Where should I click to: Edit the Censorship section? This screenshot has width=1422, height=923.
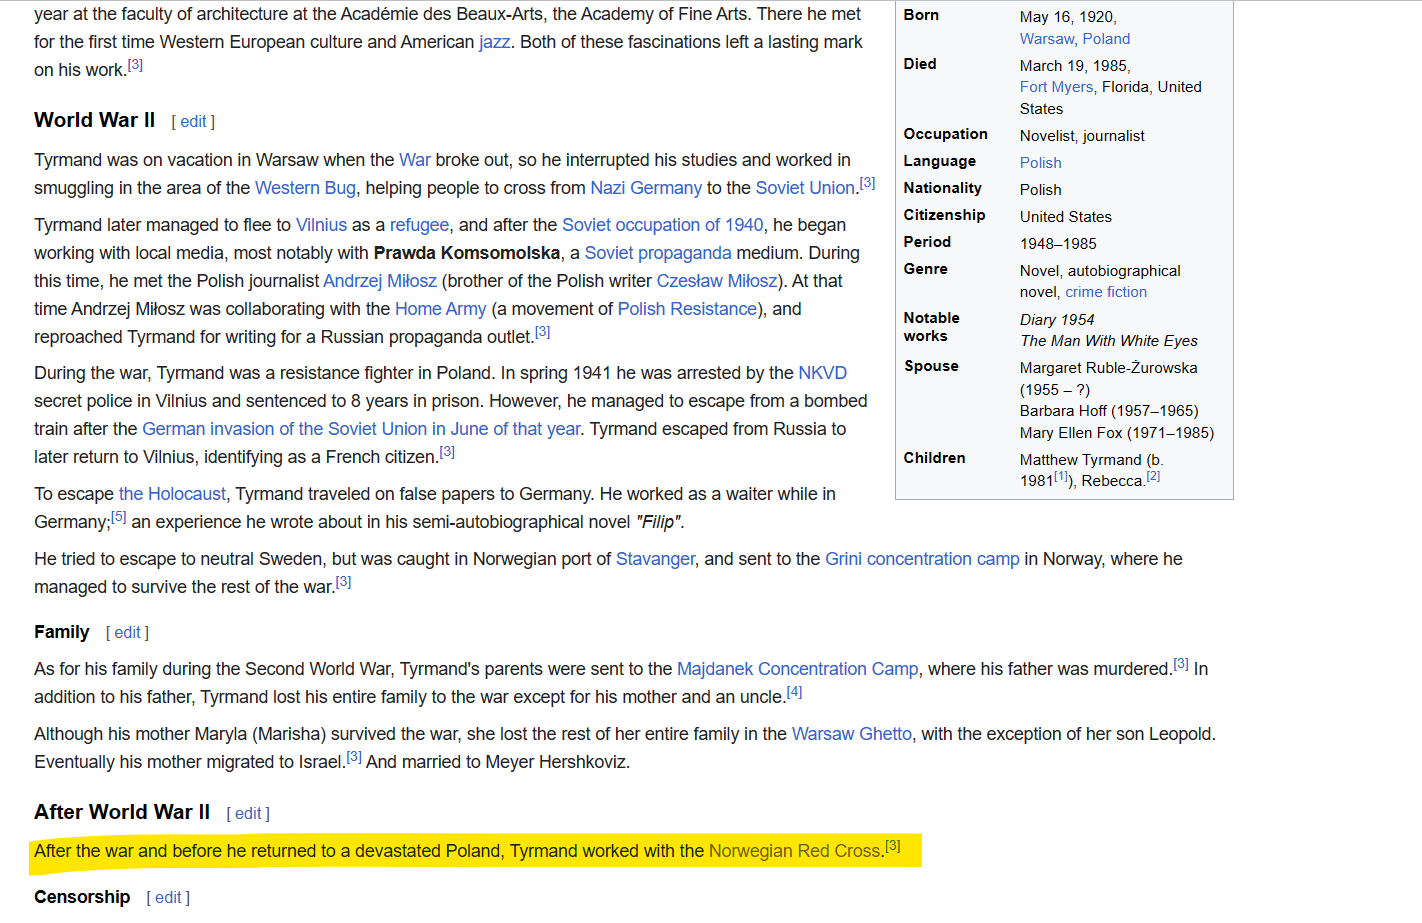tap(168, 898)
